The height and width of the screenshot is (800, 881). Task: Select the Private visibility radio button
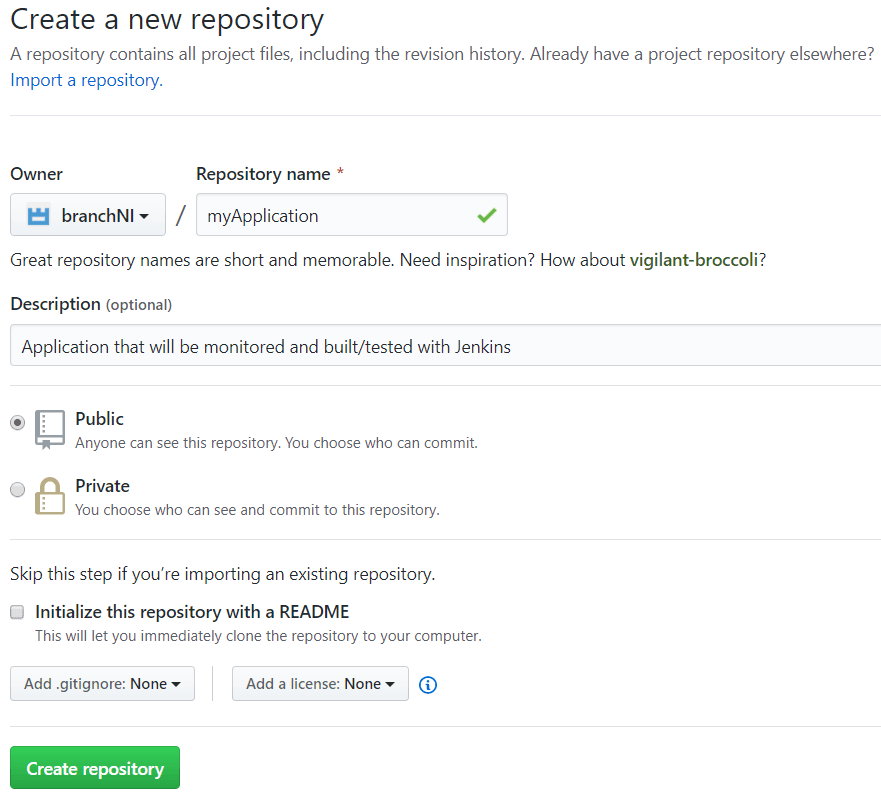point(17,489)
